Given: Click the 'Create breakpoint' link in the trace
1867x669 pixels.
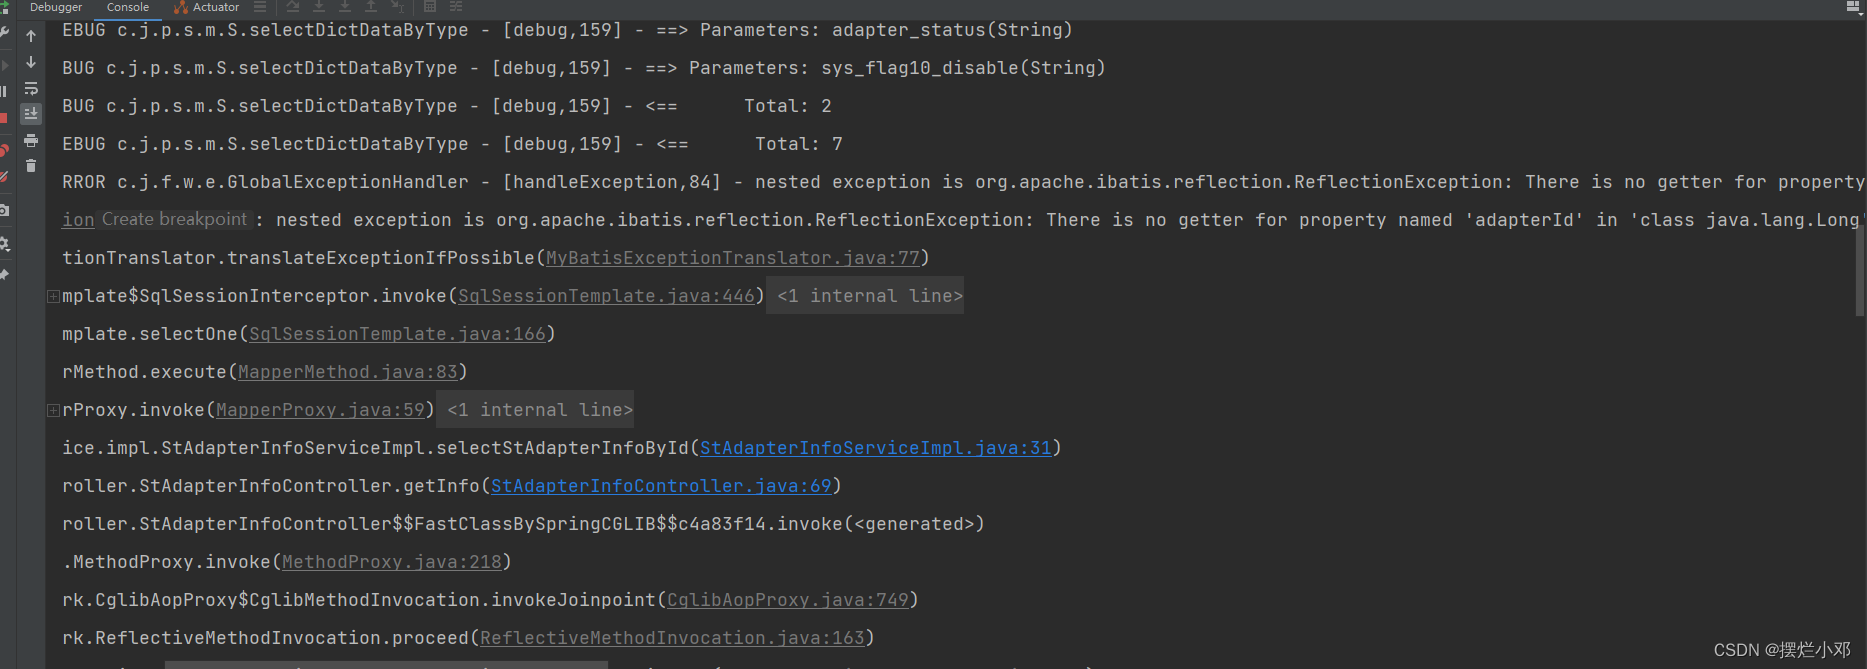Looking at the screenshot, I should tap(176, 218).
